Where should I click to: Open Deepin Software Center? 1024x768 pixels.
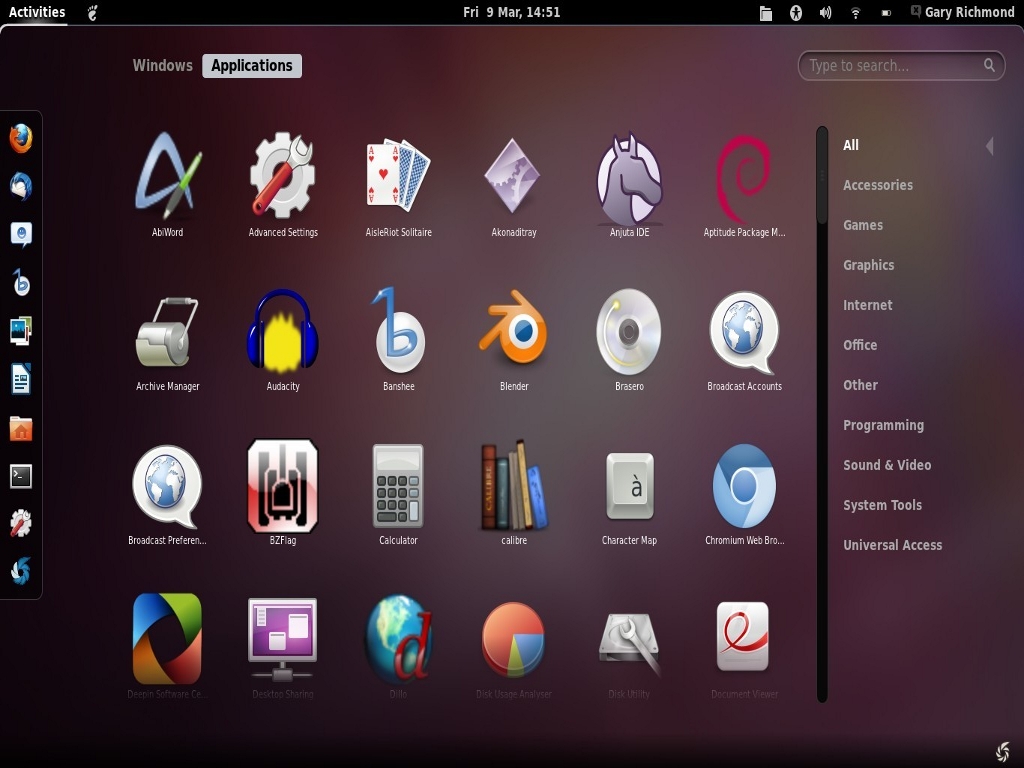(167, 647)
